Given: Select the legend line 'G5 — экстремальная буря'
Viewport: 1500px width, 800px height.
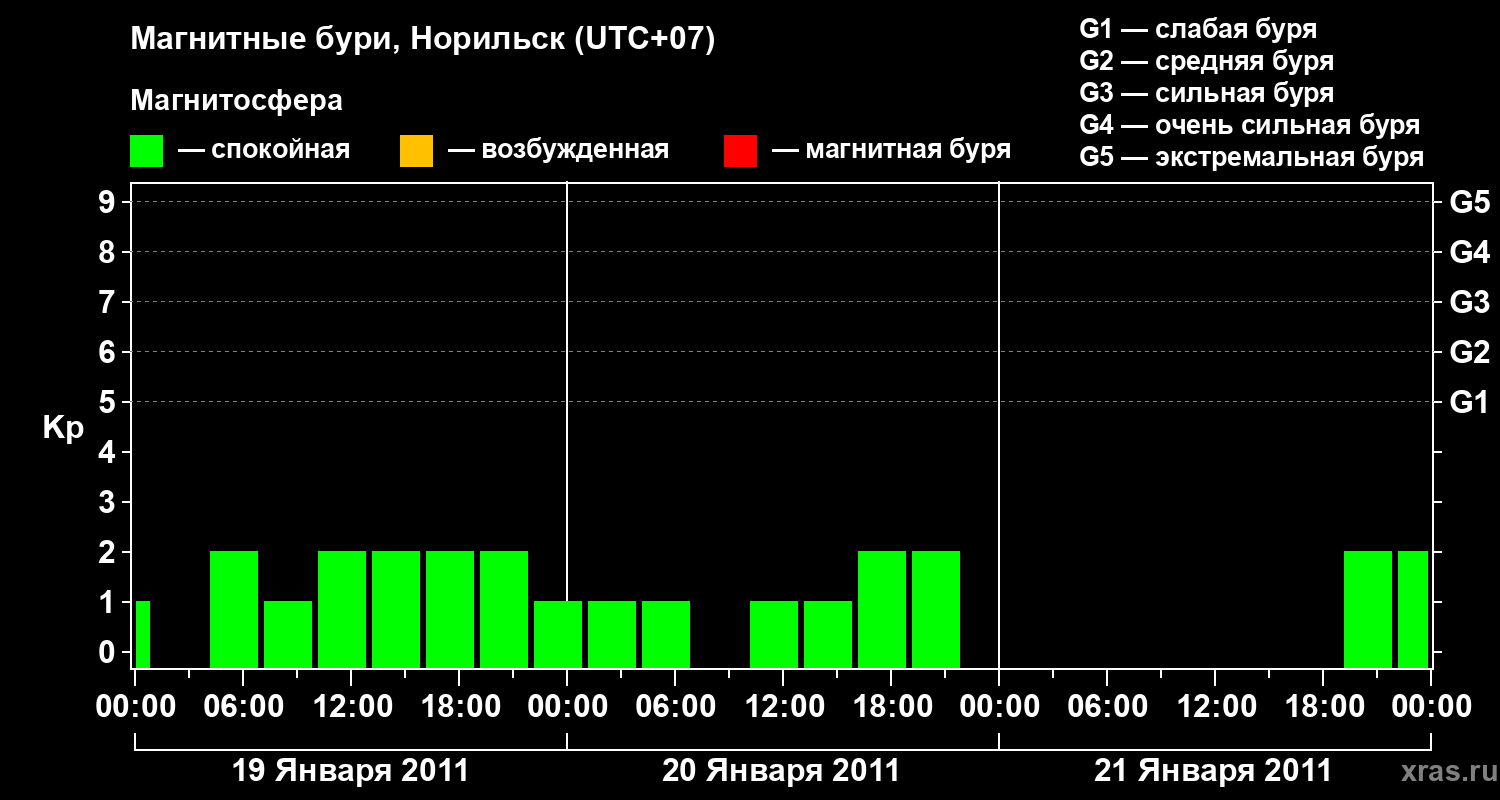Looking at the screenshot, I should point(1252,157).
